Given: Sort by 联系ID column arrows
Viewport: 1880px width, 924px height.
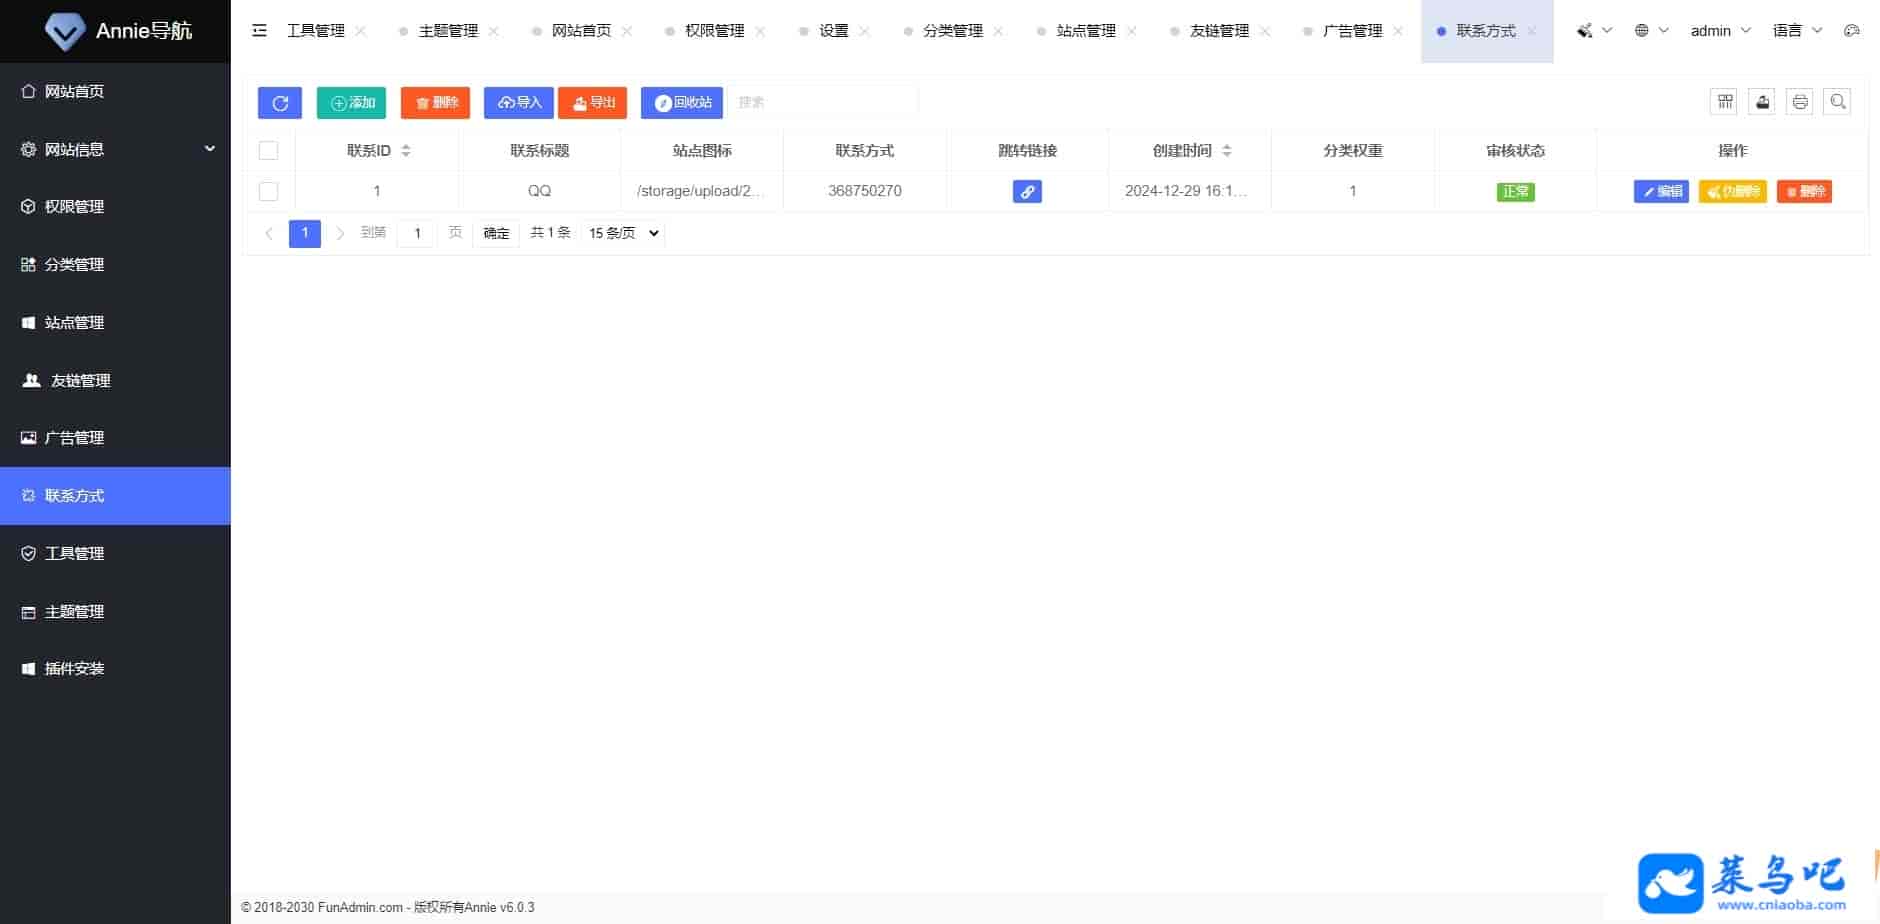Looking at the screenshot, I should [406, 151].
